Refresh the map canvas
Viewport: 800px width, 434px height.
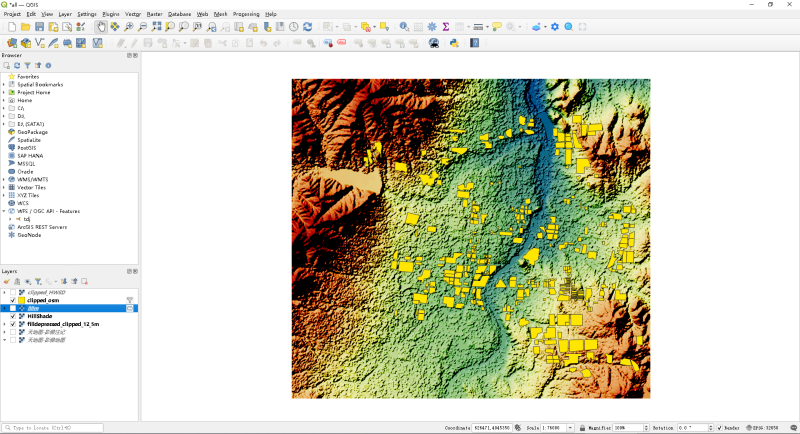(x=307, y=27)
